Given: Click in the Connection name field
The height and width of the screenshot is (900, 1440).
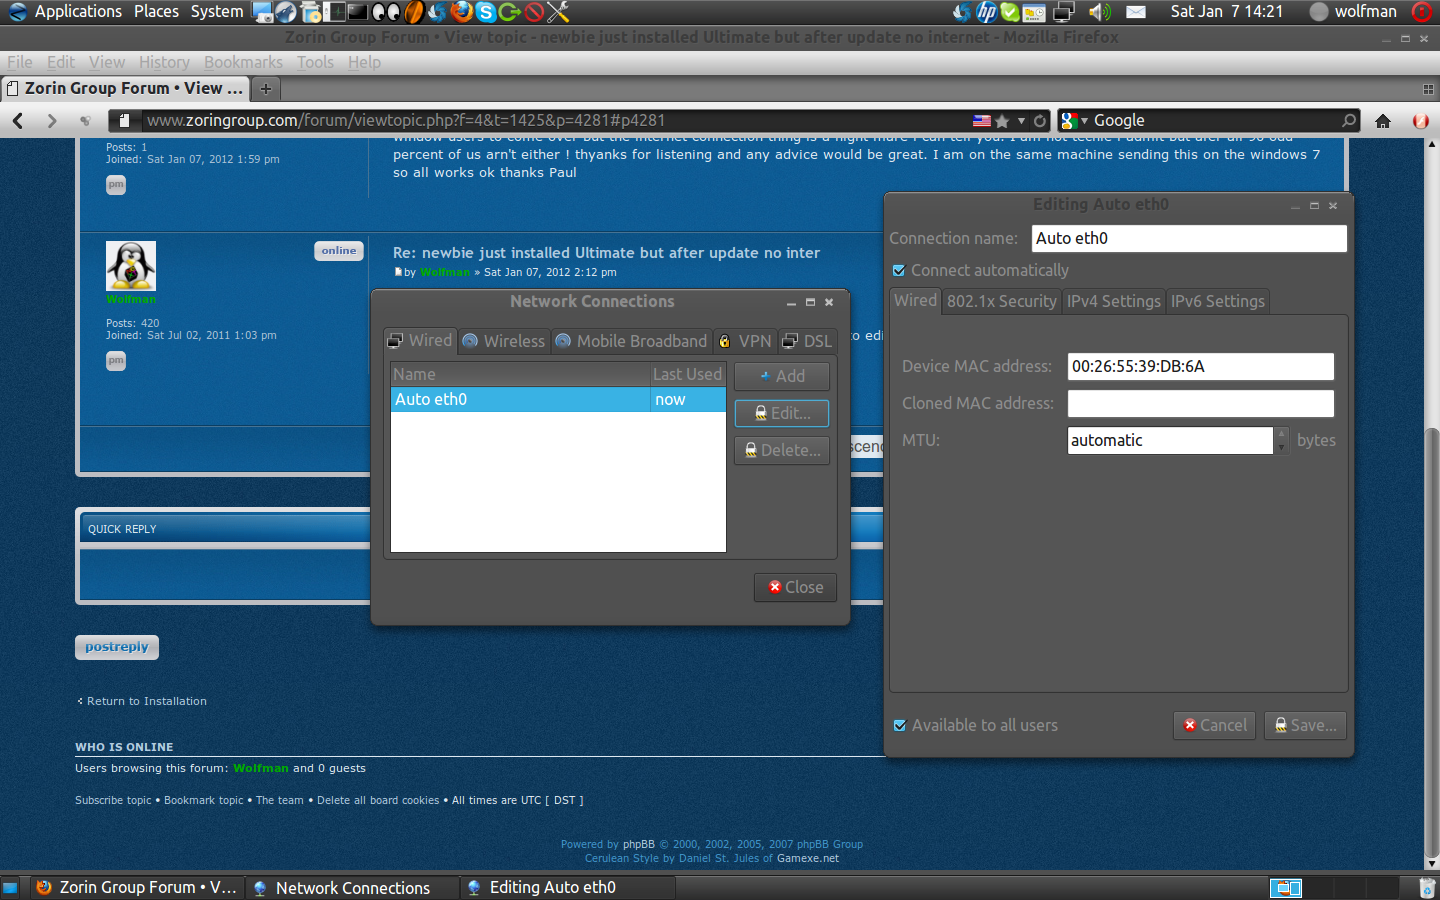Looking at the screenshot, I should pyautogui.click(x=1189, y=238).
